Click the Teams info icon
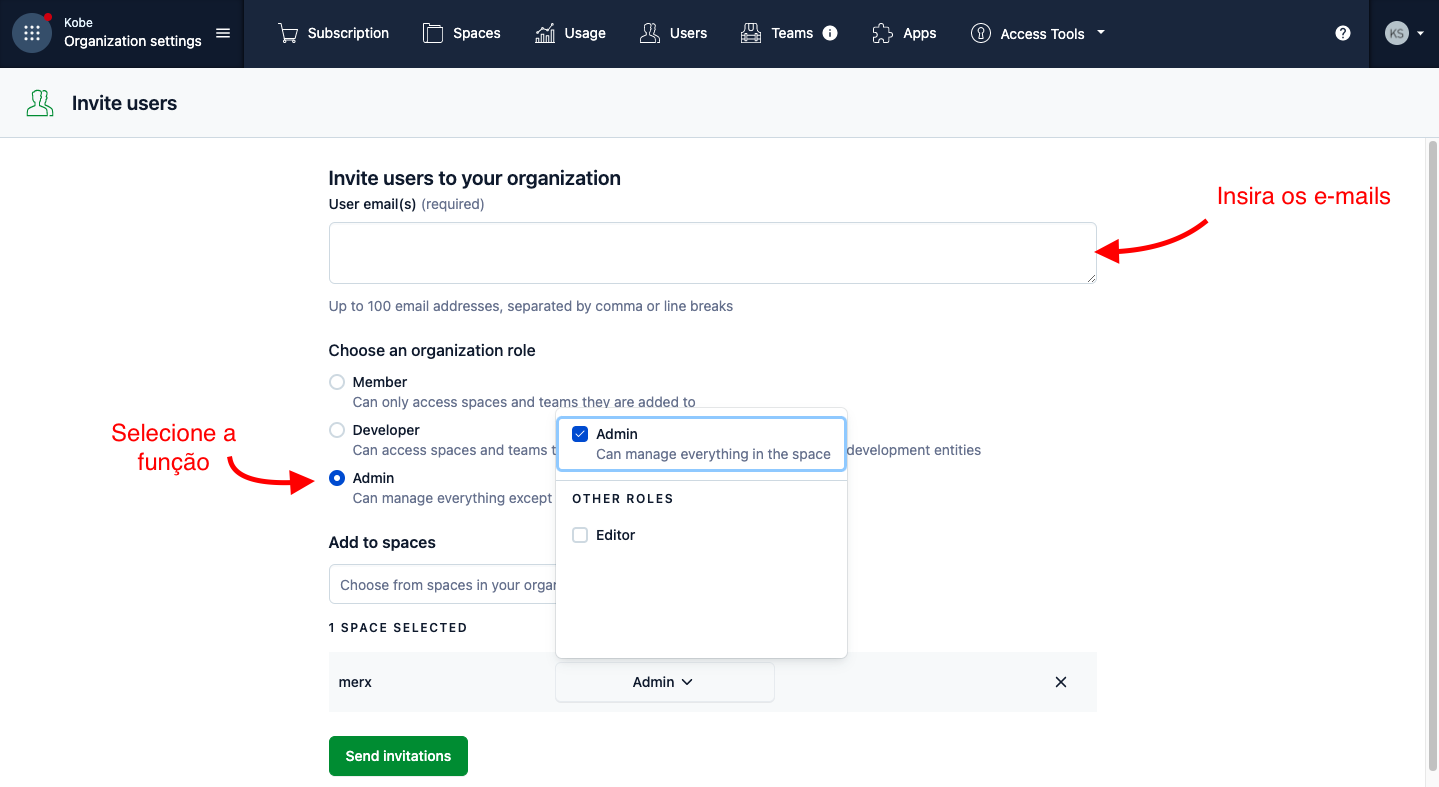Image resolution: width=1439 pixels, height=787 pixels. [x=829, y=33]
